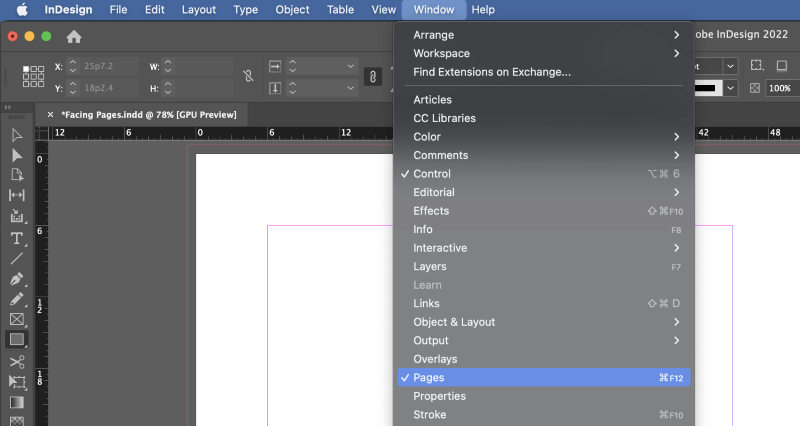Click the 100% opacity field
800x426 pixels.
[x=782, y=88]
